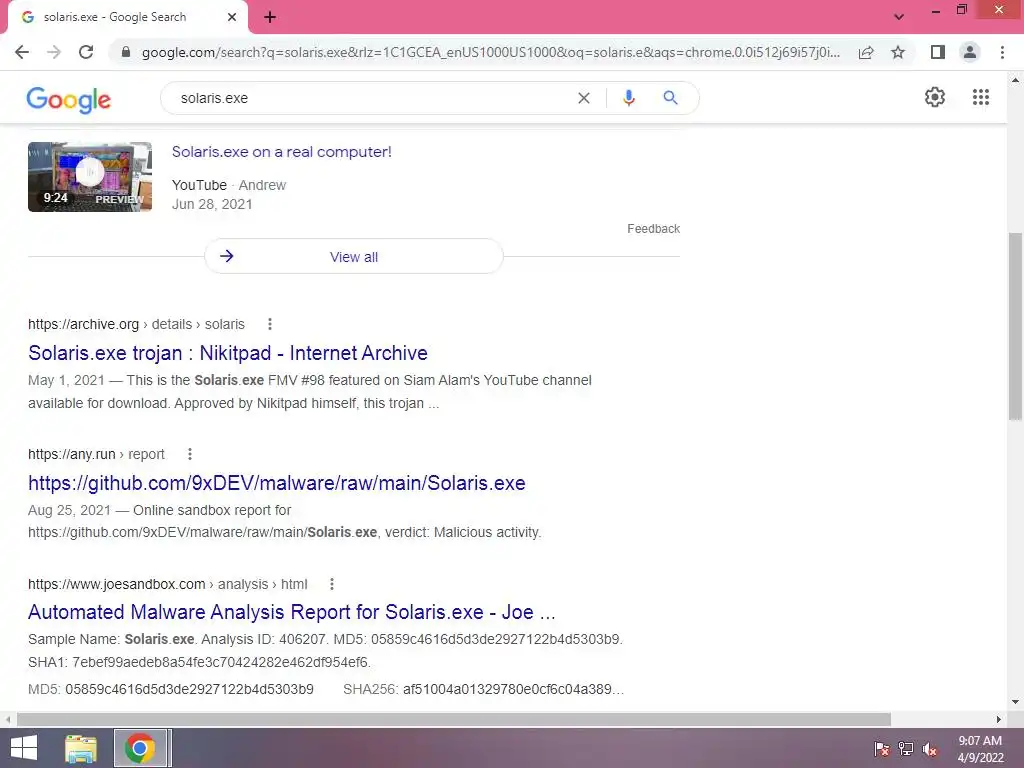The width and height of the screenshot is (1024, 768).
Task: Submit search with the magnifier icon
Action: tap(670, 98)
